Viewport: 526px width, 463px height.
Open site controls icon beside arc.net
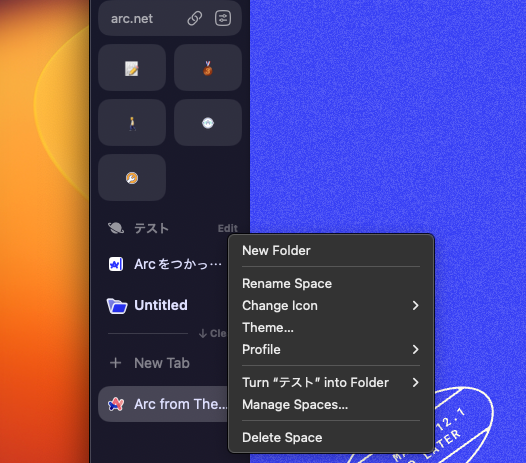tap(223, 18)
